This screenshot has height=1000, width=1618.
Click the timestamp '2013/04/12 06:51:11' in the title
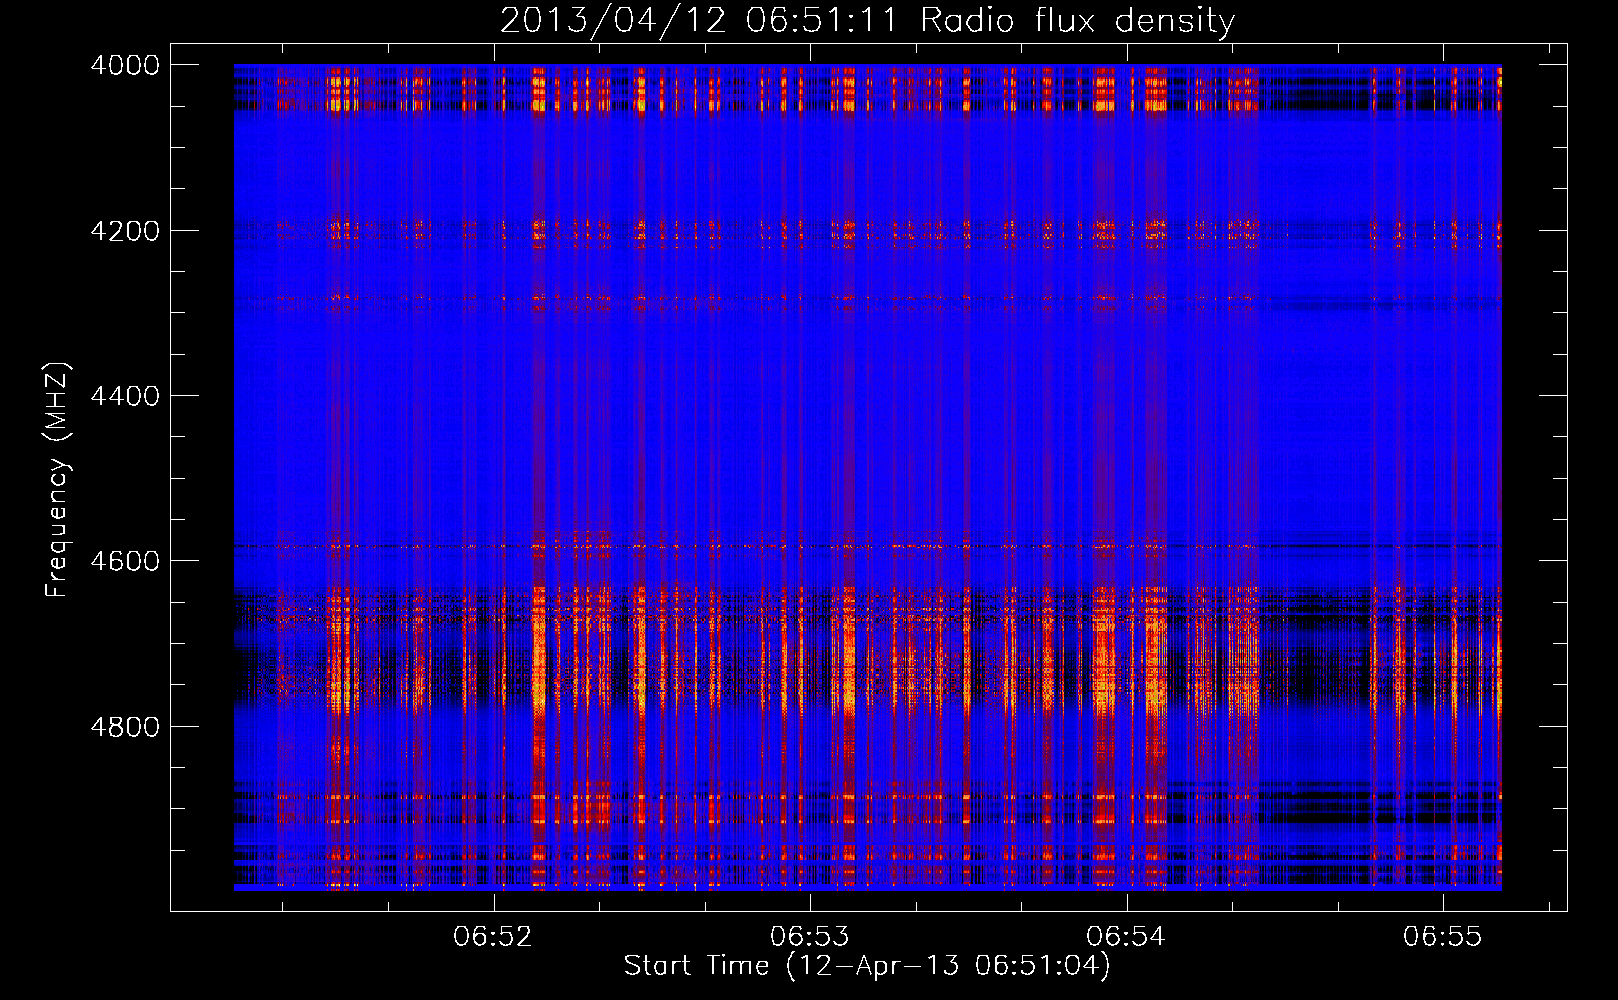(699, 20)
